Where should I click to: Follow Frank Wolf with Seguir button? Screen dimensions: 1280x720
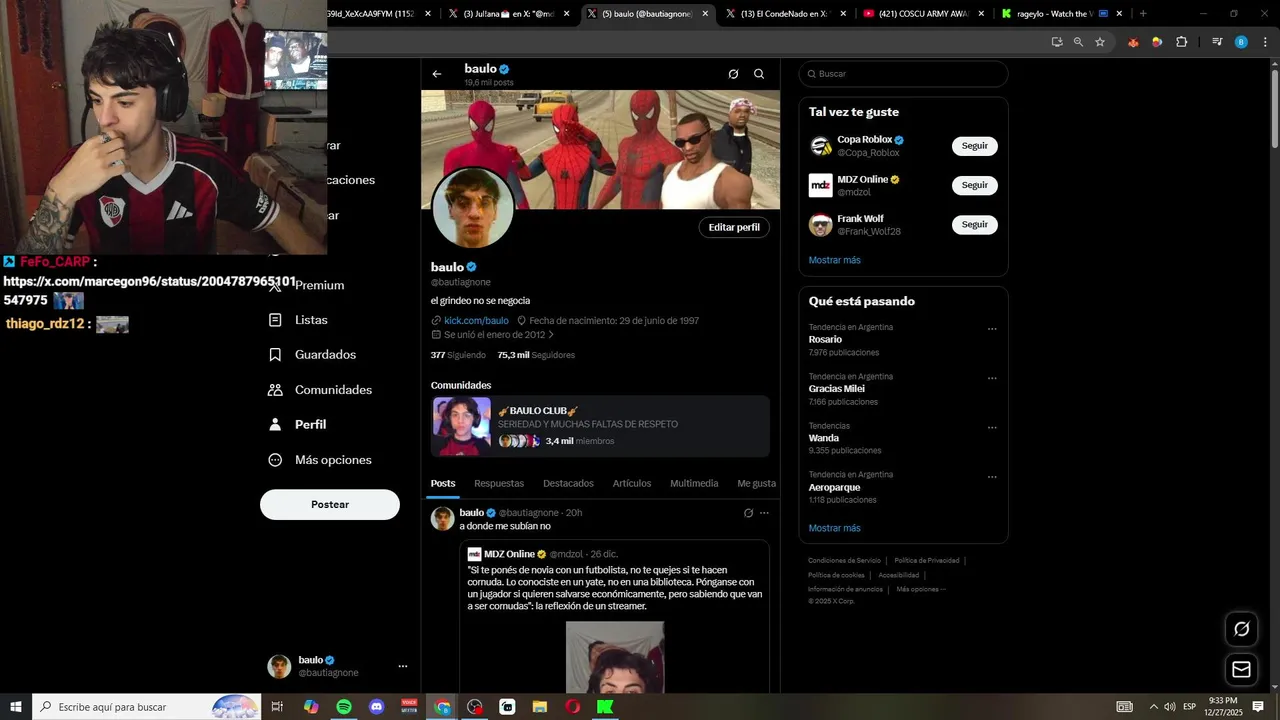point(974,225)
